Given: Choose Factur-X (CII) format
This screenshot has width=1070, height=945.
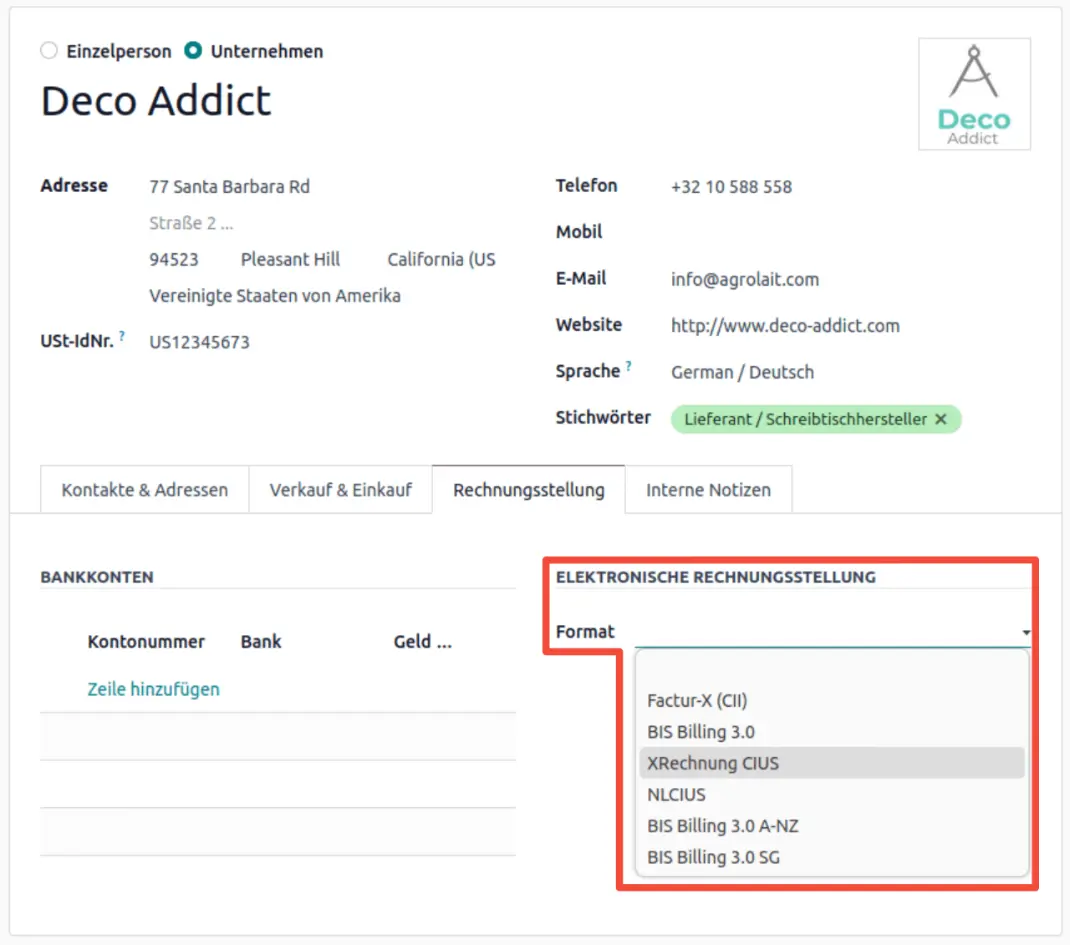Looking at the screenshot, I should point(832,701).
